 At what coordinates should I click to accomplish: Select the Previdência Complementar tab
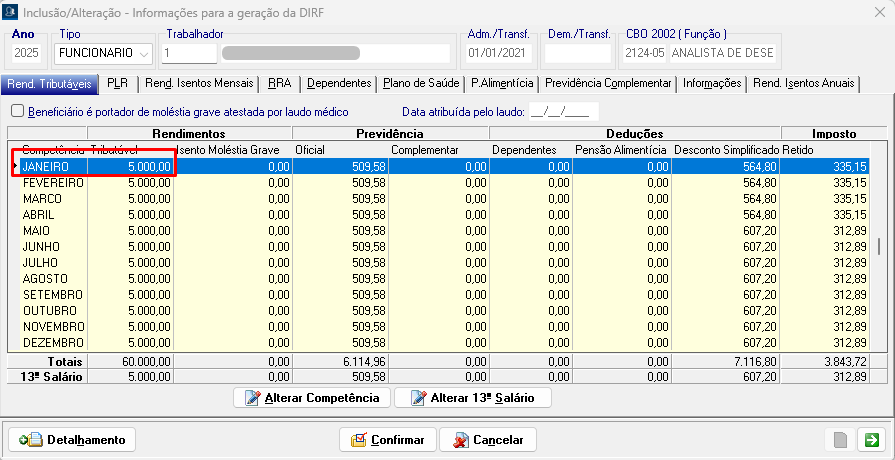coord(608,84)
